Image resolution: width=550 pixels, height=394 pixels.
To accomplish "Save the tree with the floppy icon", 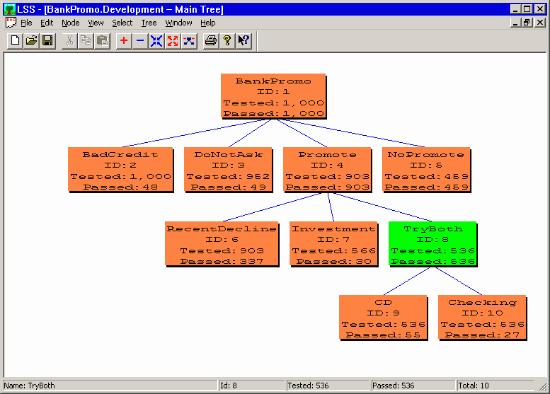I will (47, 41).
